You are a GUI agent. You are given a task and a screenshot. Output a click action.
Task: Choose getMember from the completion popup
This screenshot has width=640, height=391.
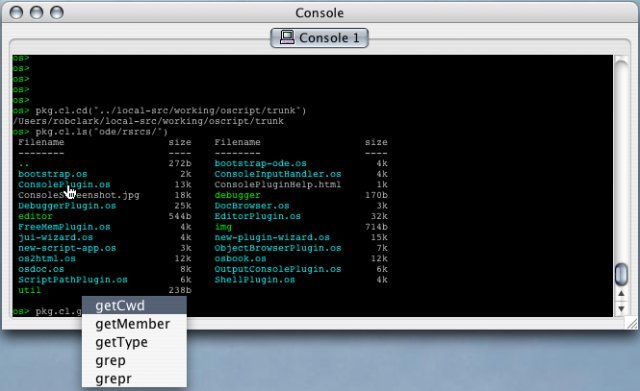[134, 324]
